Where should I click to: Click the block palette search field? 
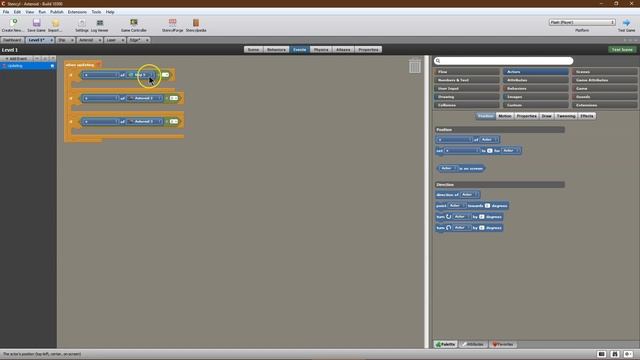point(504,61)
